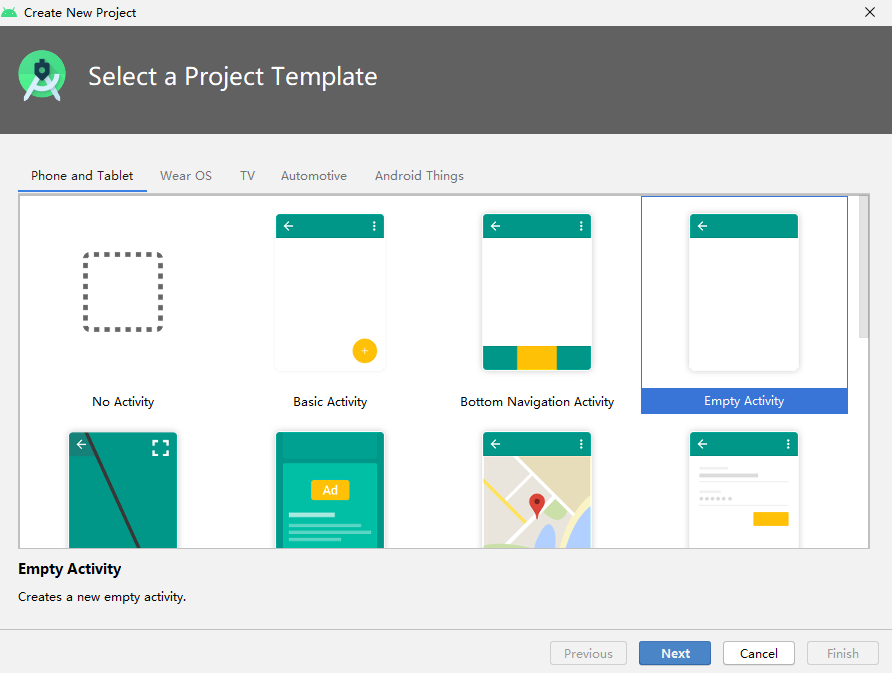Click the yellow plus button in Basic Activity
The image size is (892, 673).
pyautogui.click(x=365, y=350)
